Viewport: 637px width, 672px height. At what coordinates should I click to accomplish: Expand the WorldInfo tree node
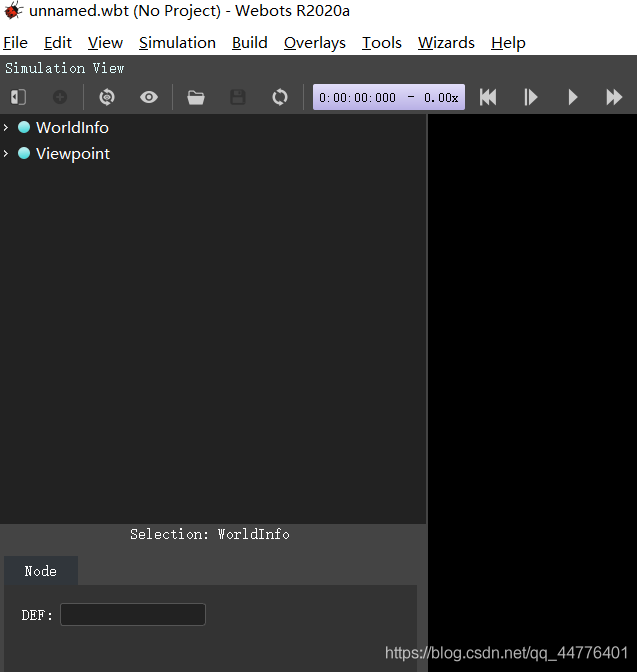[6, 127]
